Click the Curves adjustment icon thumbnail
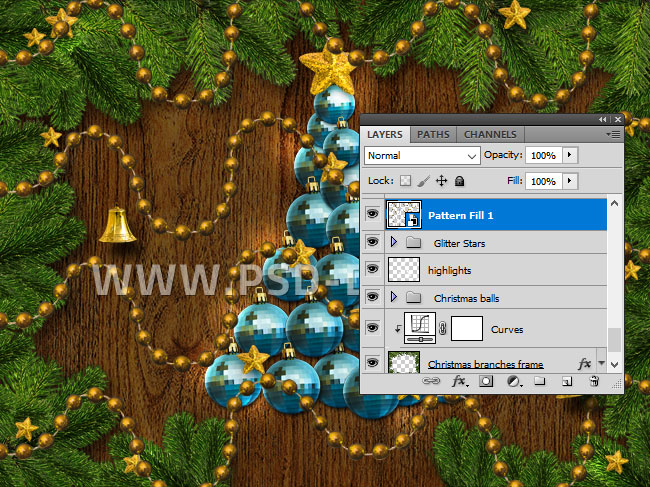The height and width of the screenshot is (487, 650). 420,328
